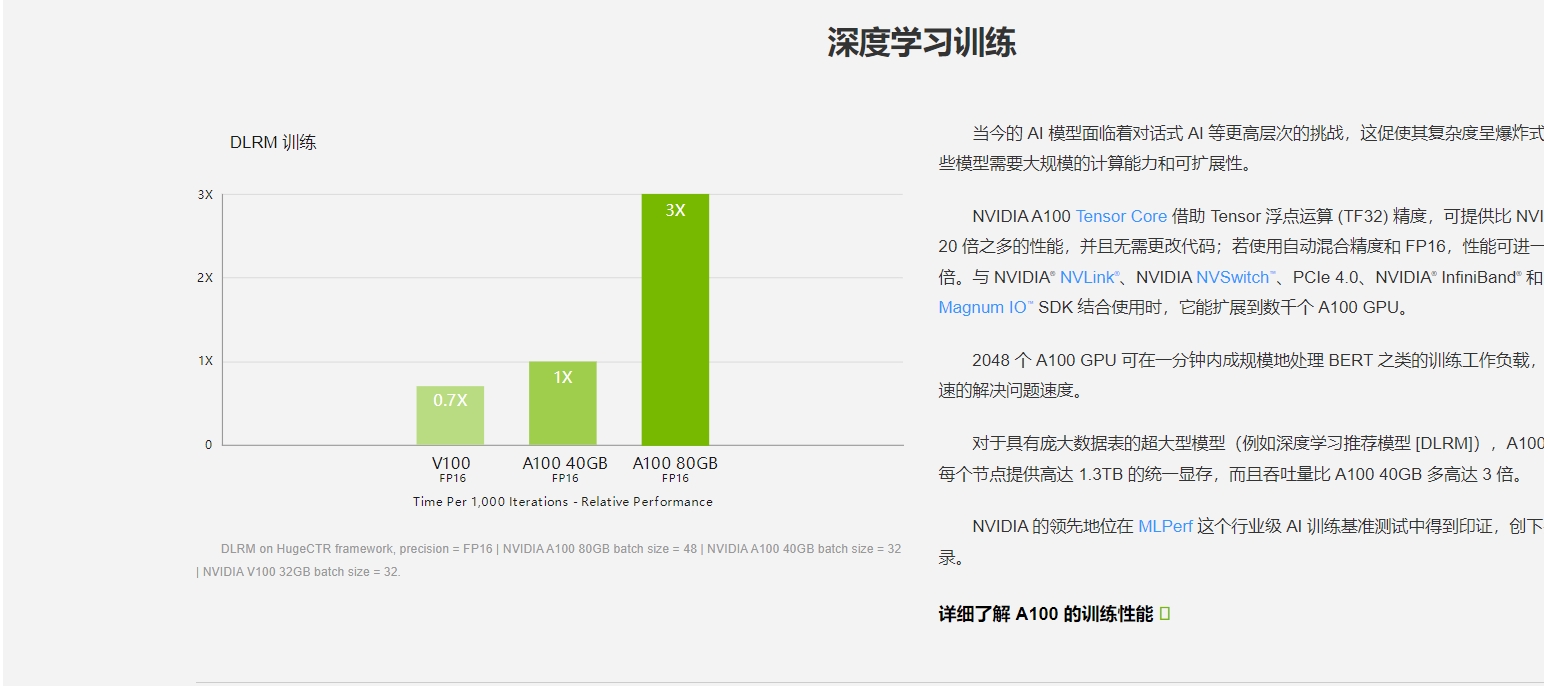
Task: Click the 1X bar for A100 40GB
Action: [x=562, y=400]
